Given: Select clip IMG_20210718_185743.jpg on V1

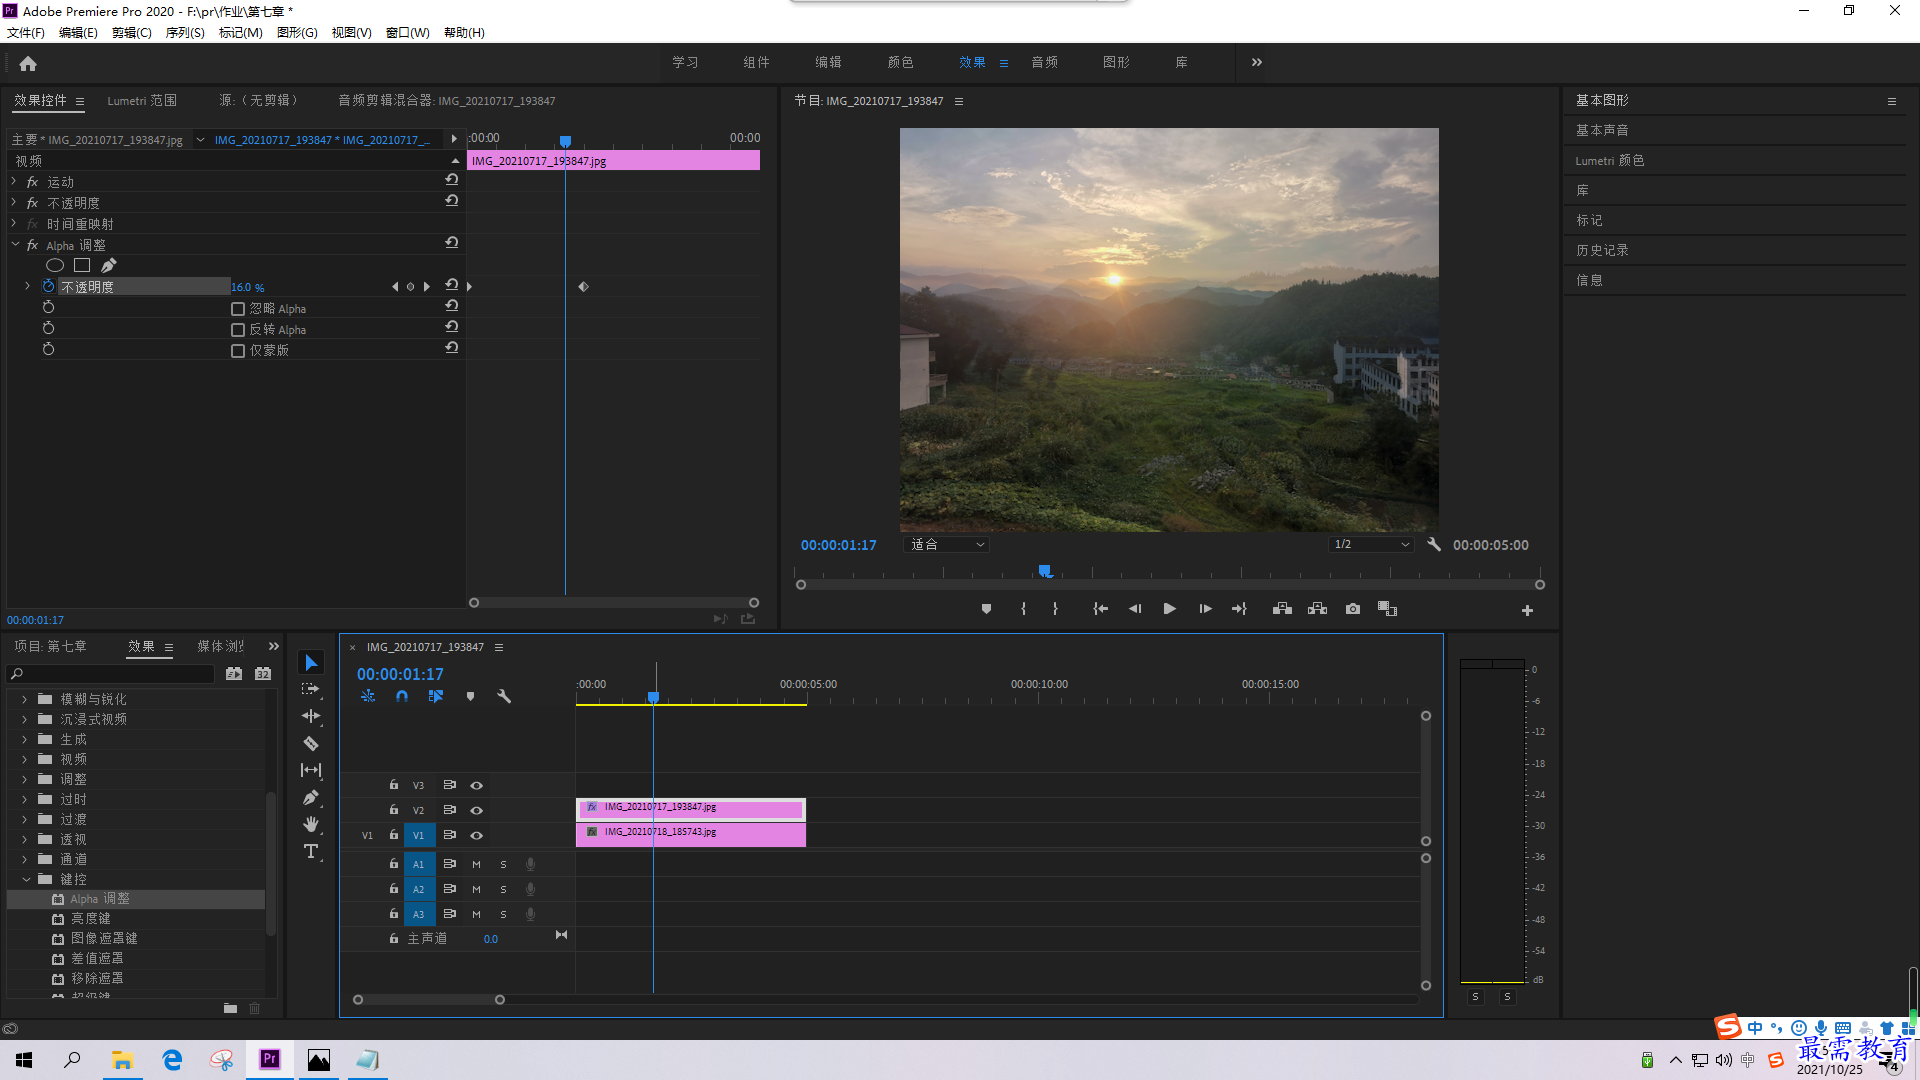Looking at the screenshot, I should 691,834.
